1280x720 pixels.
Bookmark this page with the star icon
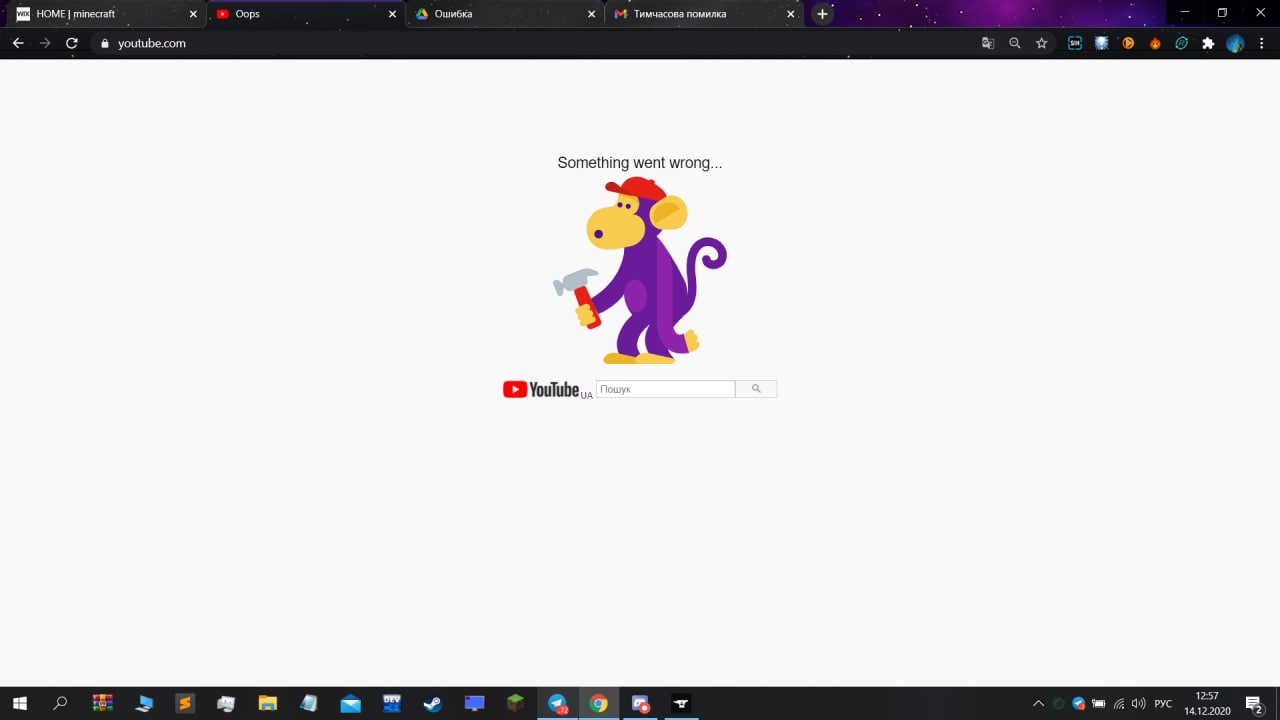1042,43
